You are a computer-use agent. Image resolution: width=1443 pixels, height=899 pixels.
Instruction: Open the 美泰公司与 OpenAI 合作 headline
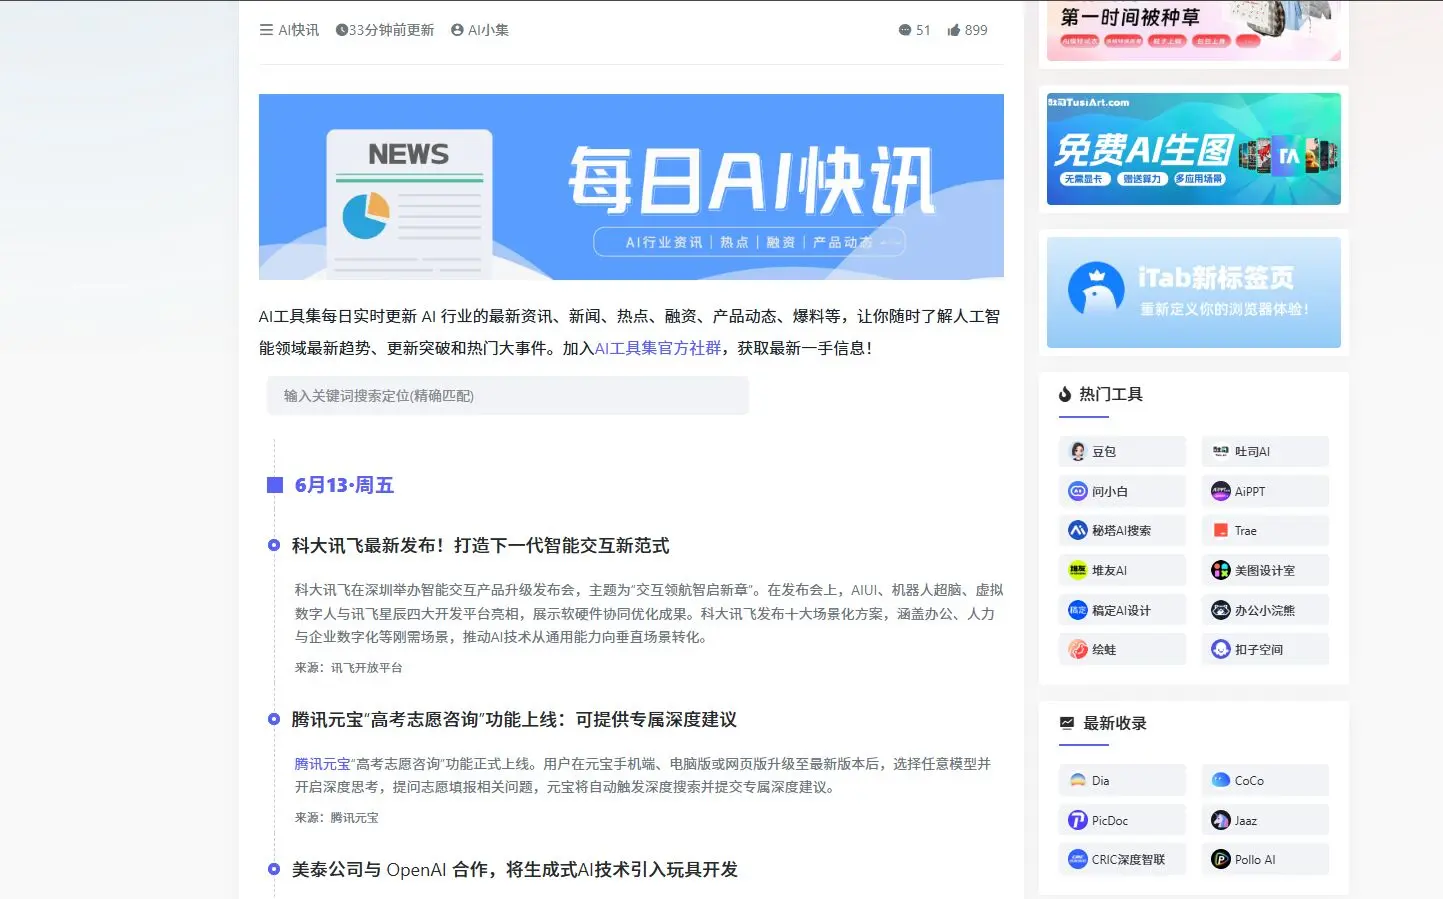(514, 870)
